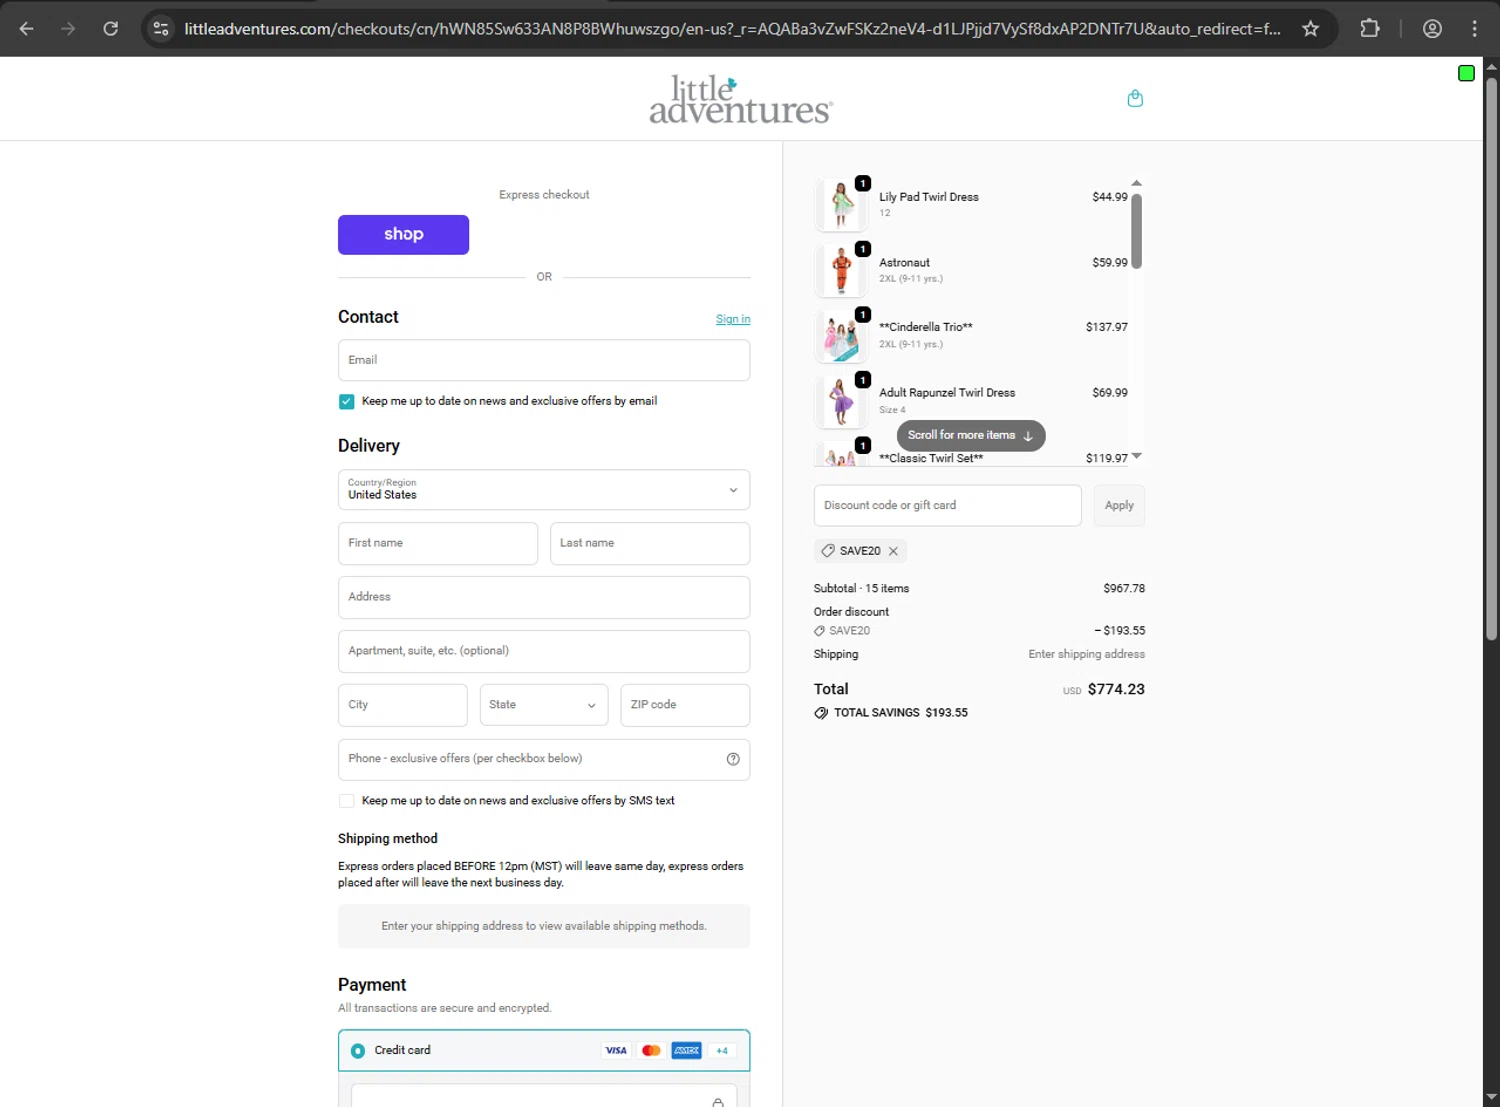Click the $774.23 total amount
Screen dimensions: 1500x1107
point(1116,689)
